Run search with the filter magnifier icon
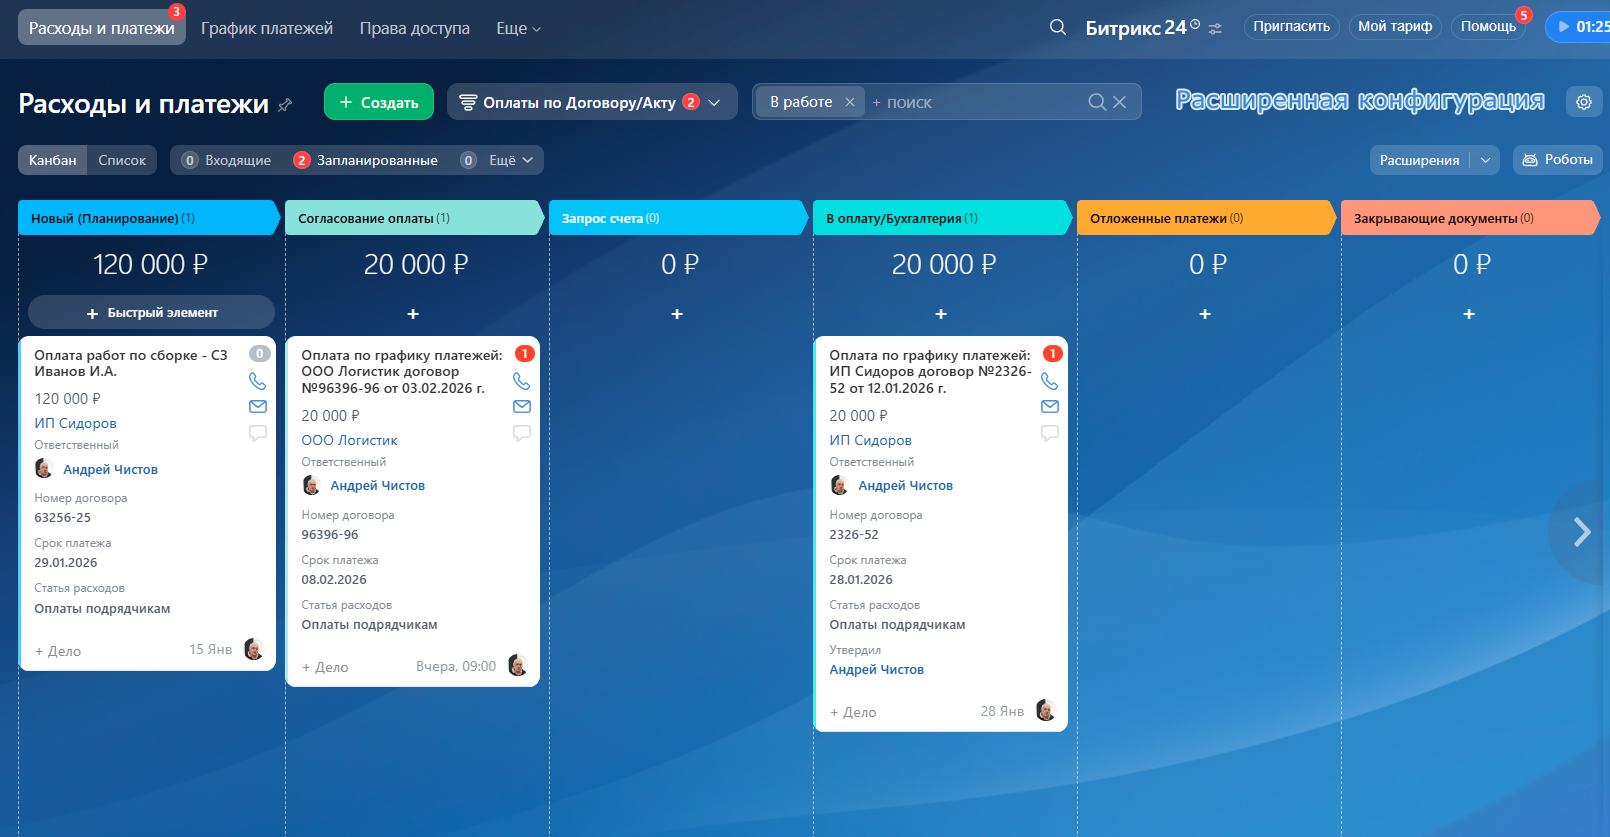The width and height of the screenshot is (1610, 837). coord(1097,102)
